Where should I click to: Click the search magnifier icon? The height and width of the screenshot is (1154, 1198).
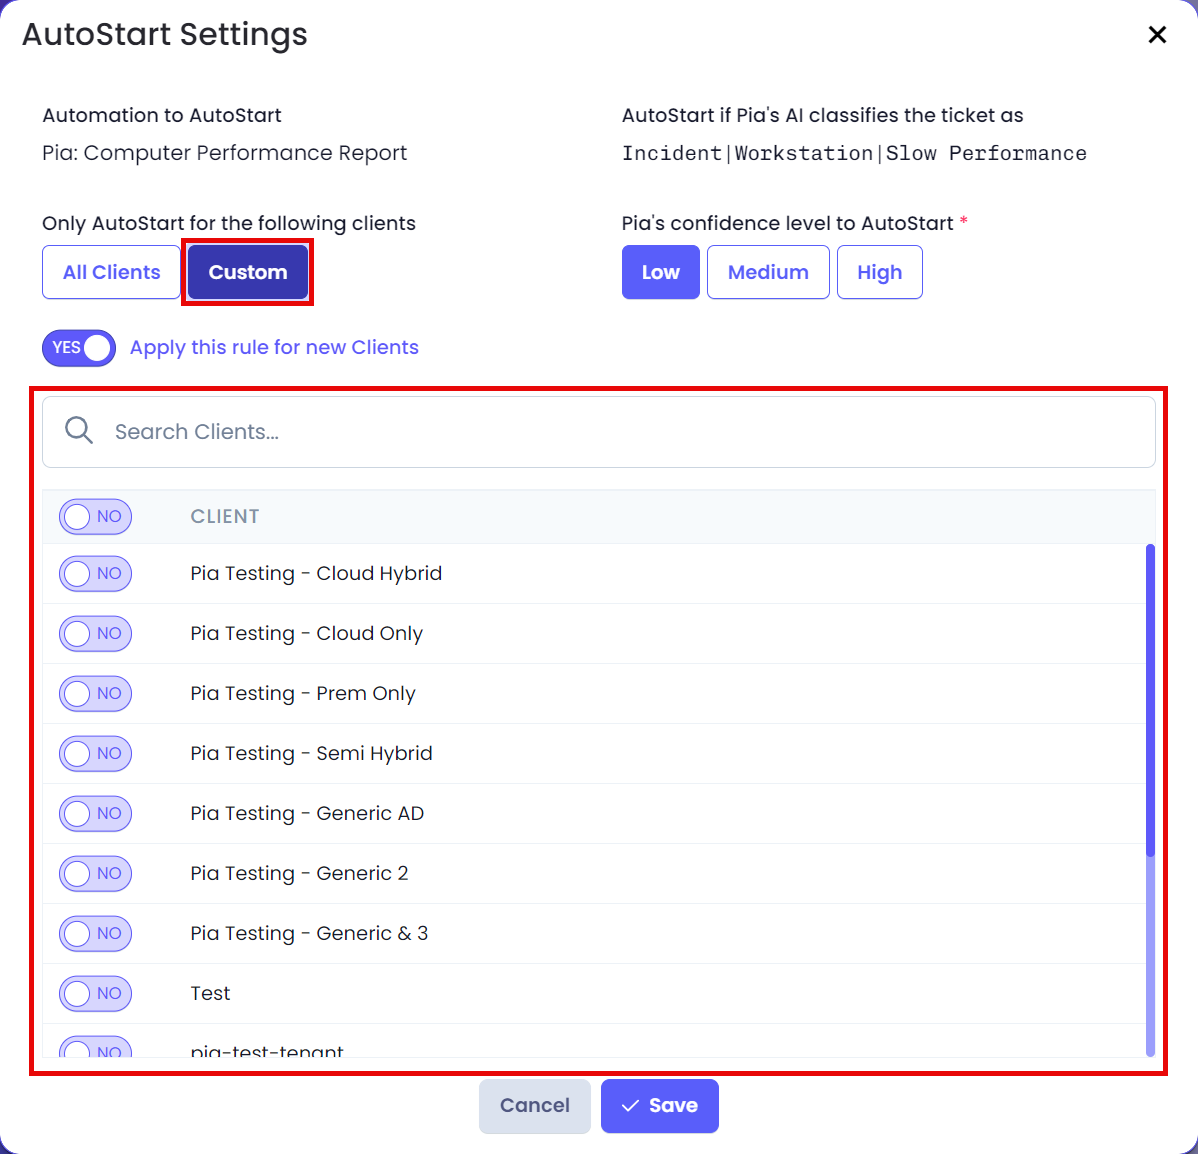point(79,431)
